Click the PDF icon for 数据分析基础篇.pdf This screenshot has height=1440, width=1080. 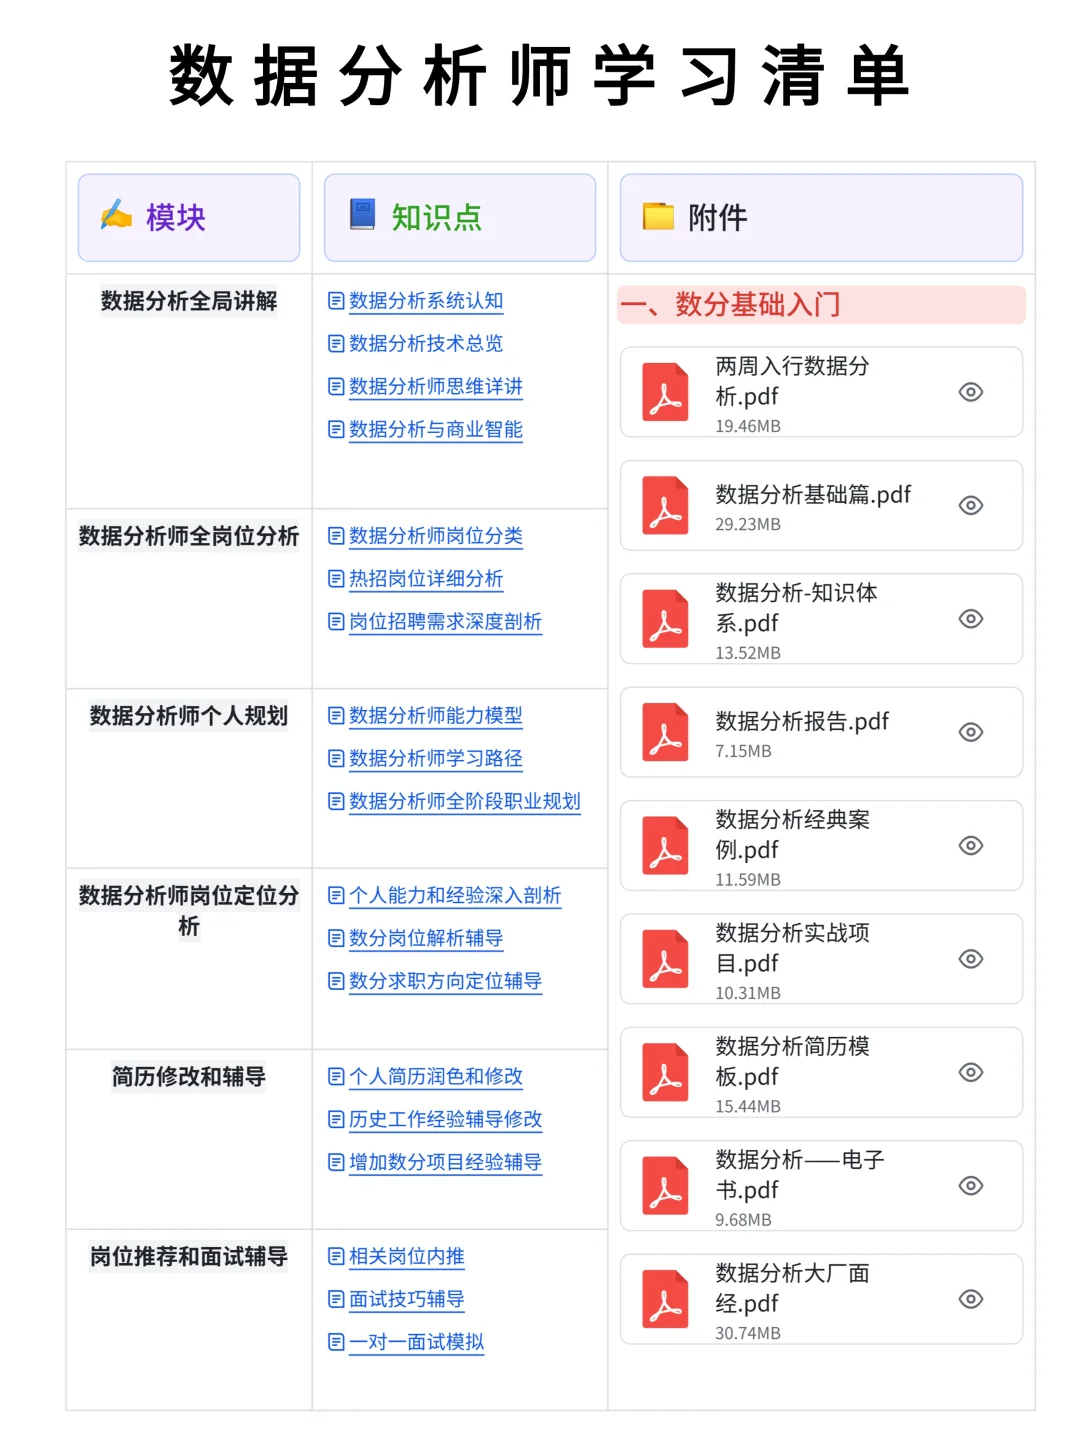pos(663,506)
